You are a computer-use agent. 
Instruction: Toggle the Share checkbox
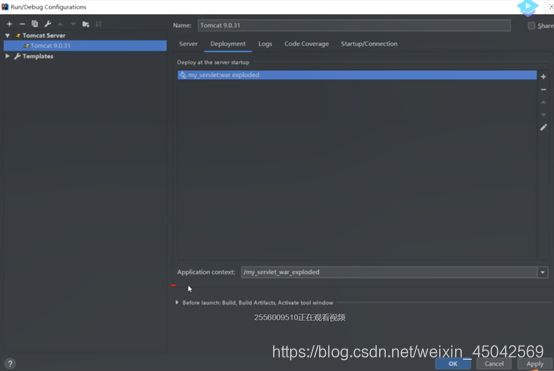click(531, 25)
